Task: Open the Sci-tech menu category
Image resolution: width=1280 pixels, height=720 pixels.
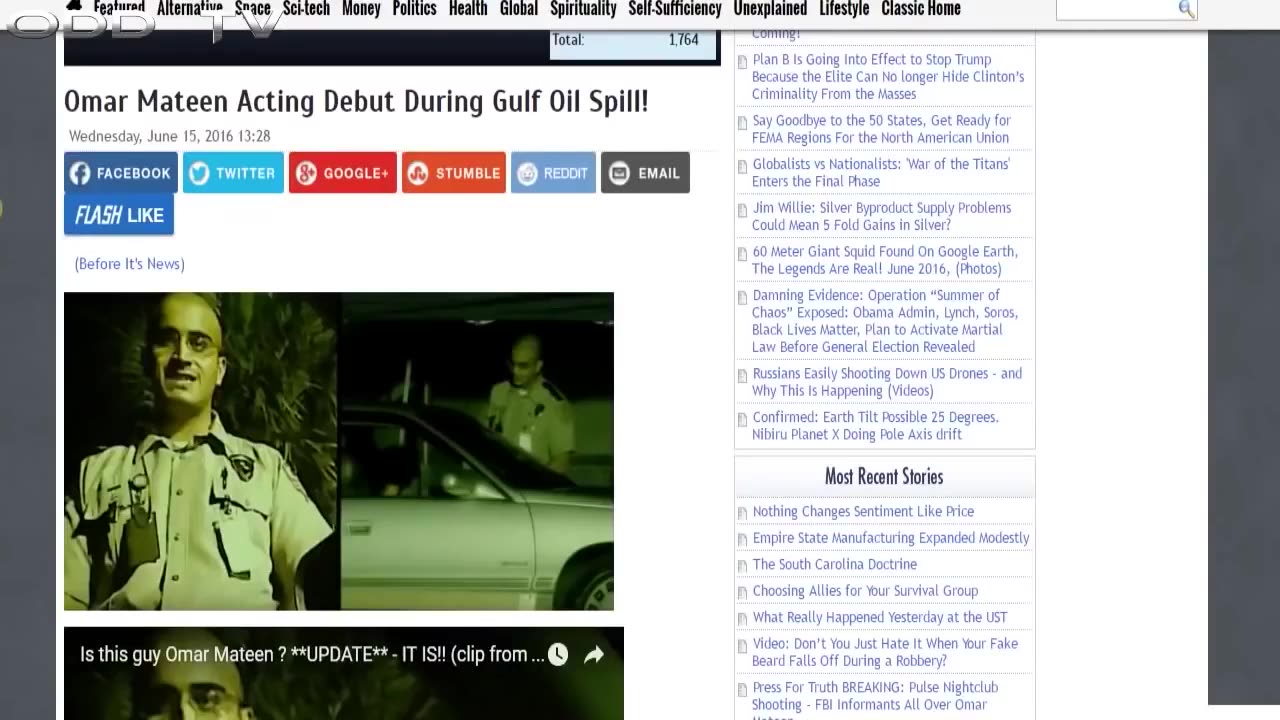Action: click(306, 9)
